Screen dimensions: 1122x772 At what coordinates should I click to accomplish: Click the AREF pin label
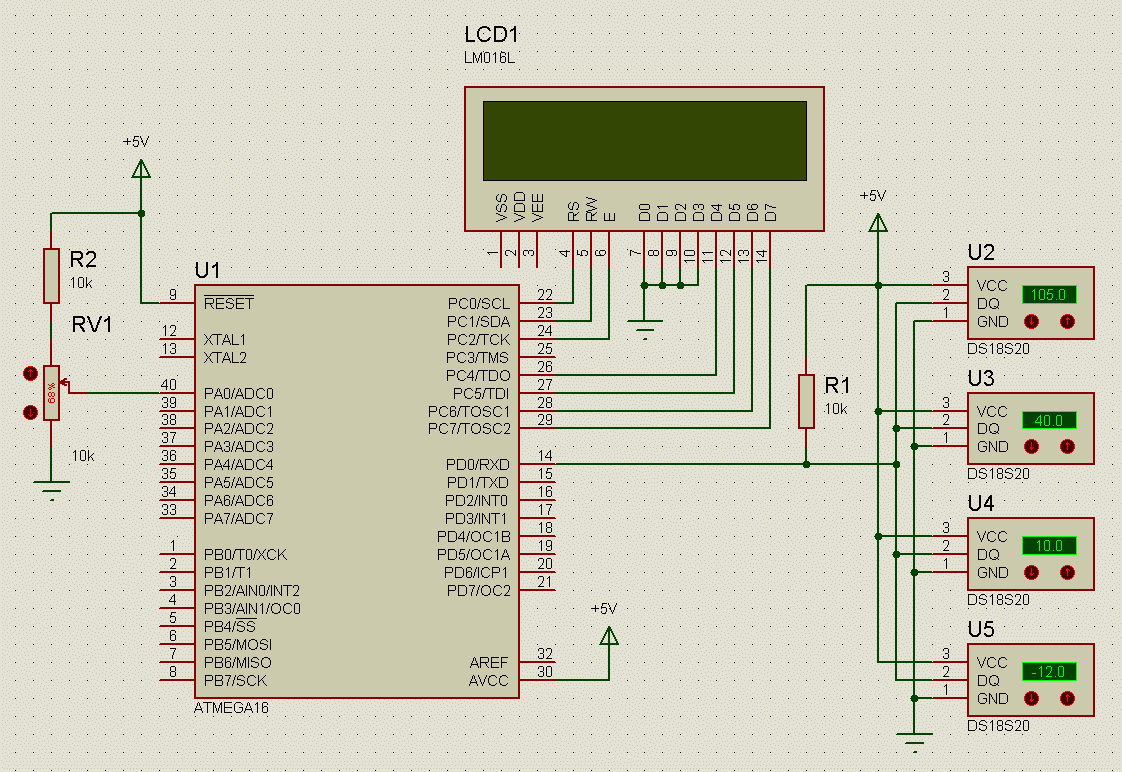click(489, 663)
